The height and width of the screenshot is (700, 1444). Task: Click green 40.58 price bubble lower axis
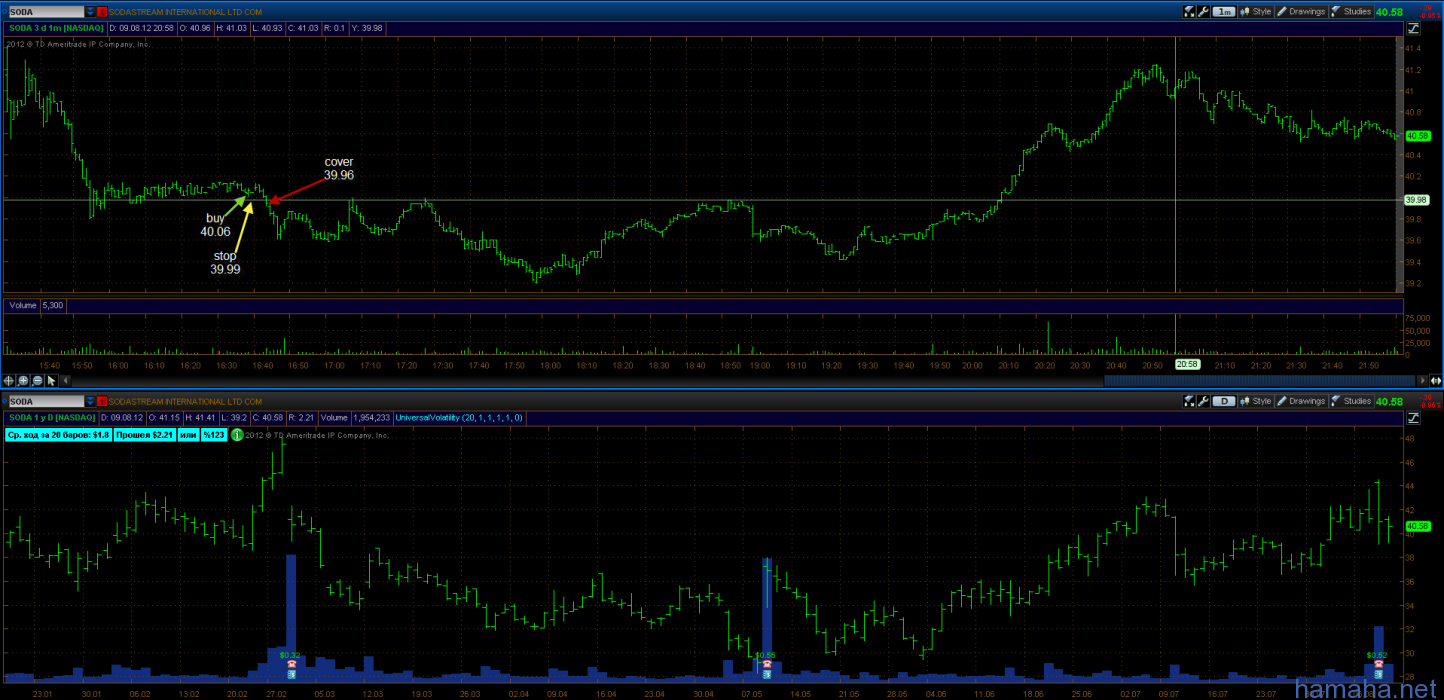(x=1416, y=525)
